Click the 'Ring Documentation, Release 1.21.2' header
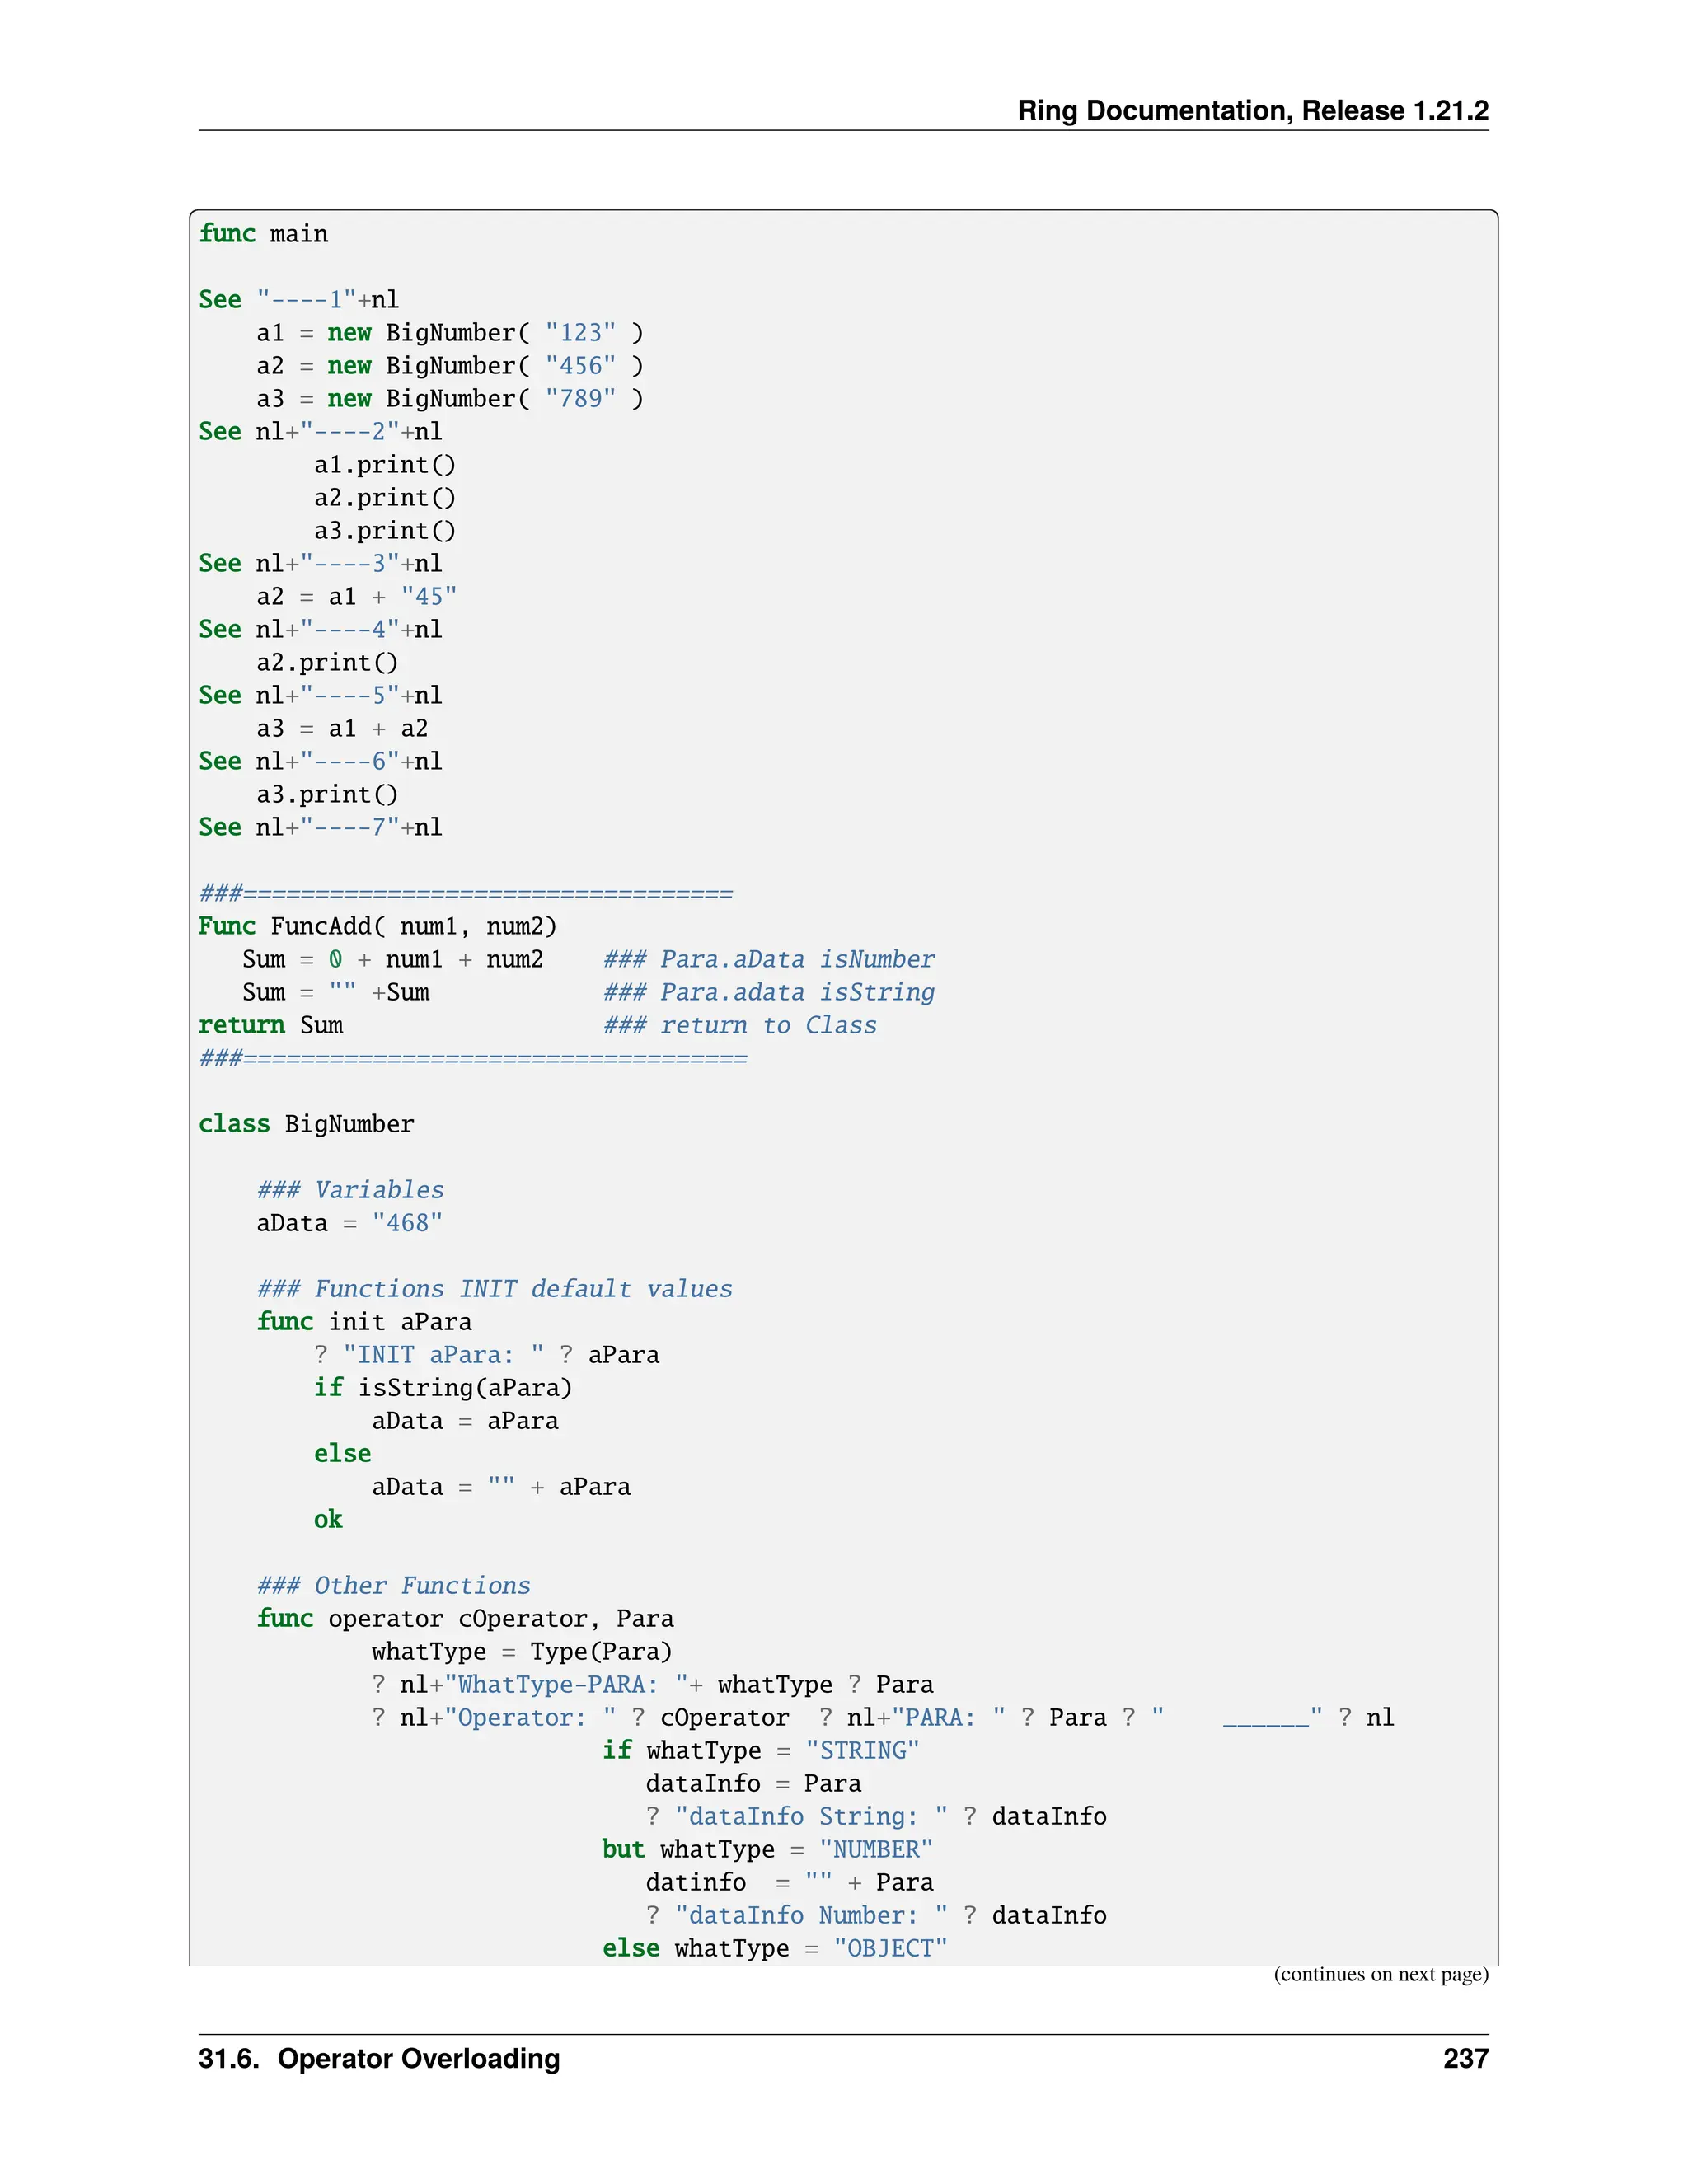 tap(1252, 110)
